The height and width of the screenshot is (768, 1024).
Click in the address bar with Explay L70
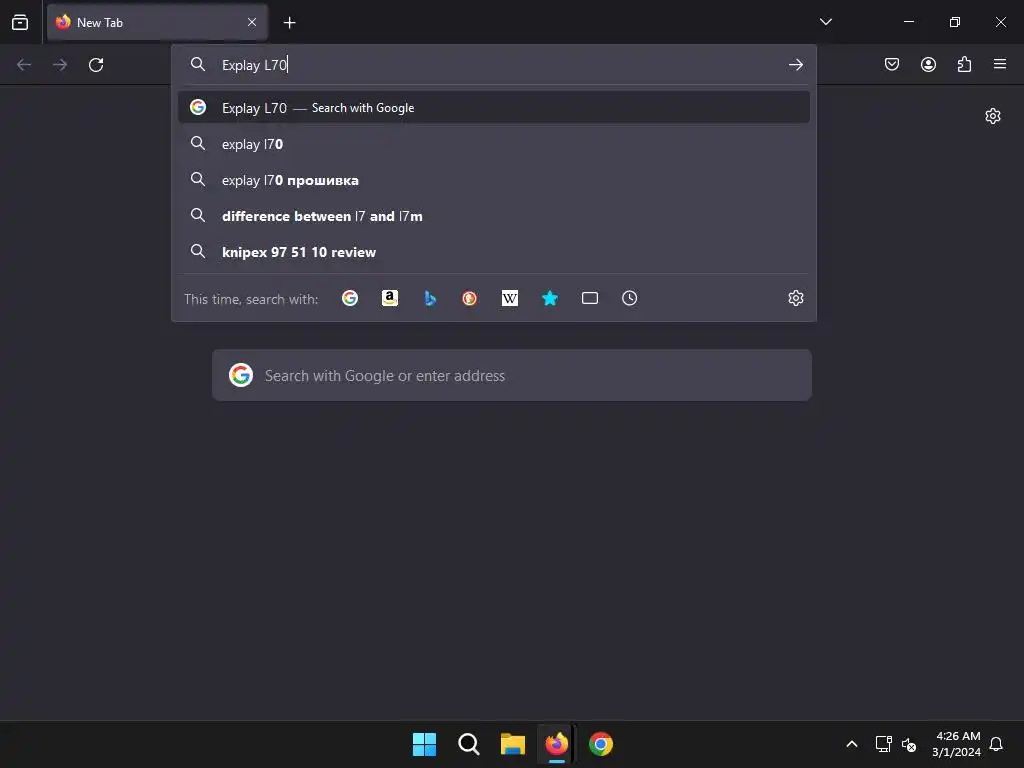[496, 65]
